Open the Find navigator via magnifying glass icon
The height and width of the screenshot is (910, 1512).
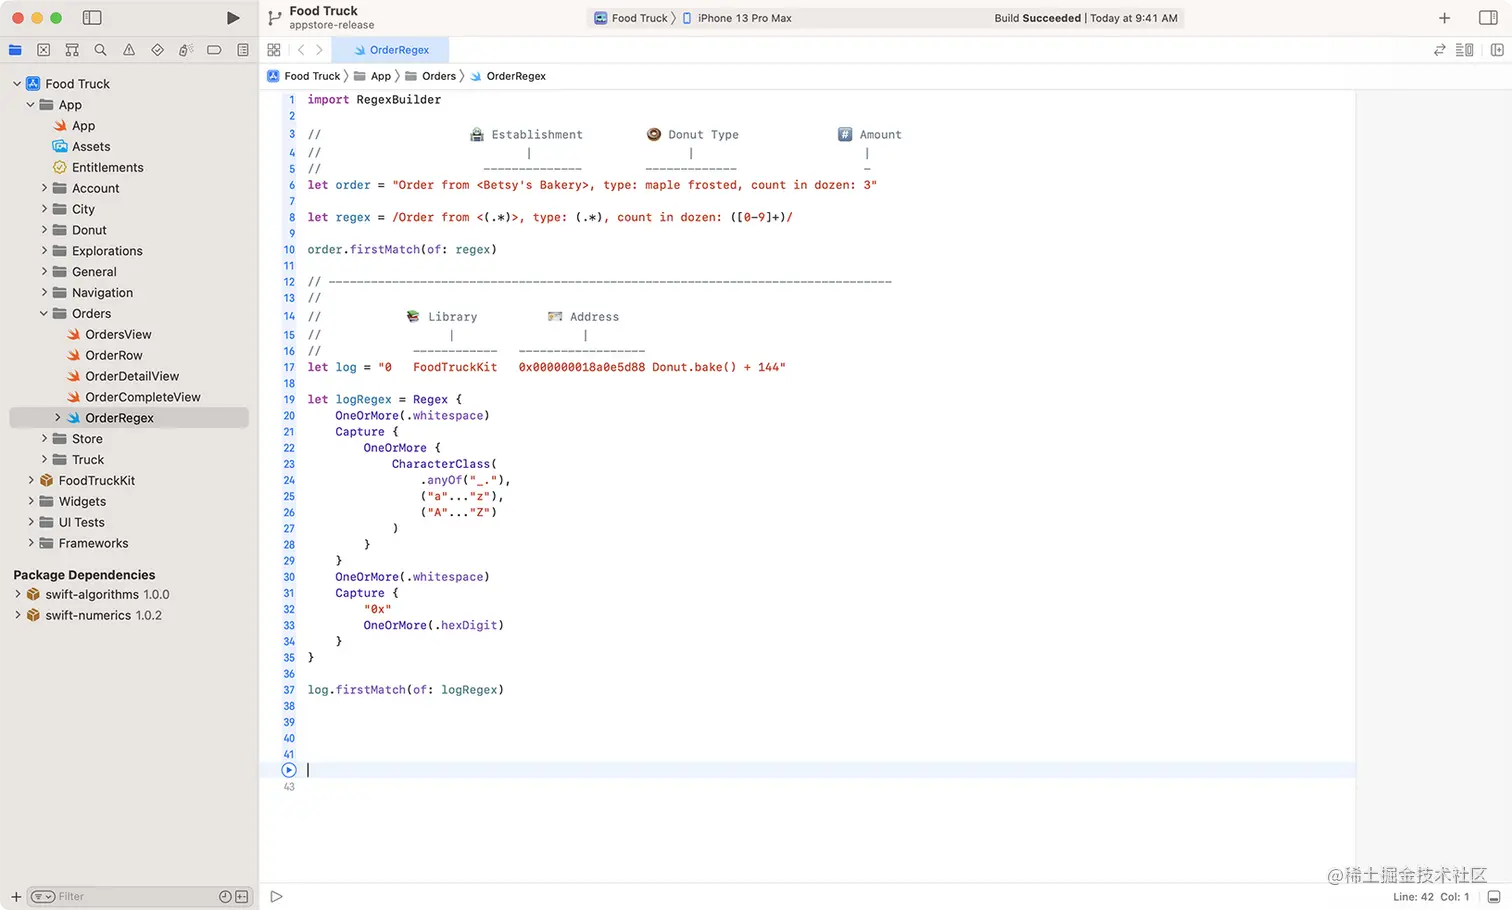tap(99, 49)
